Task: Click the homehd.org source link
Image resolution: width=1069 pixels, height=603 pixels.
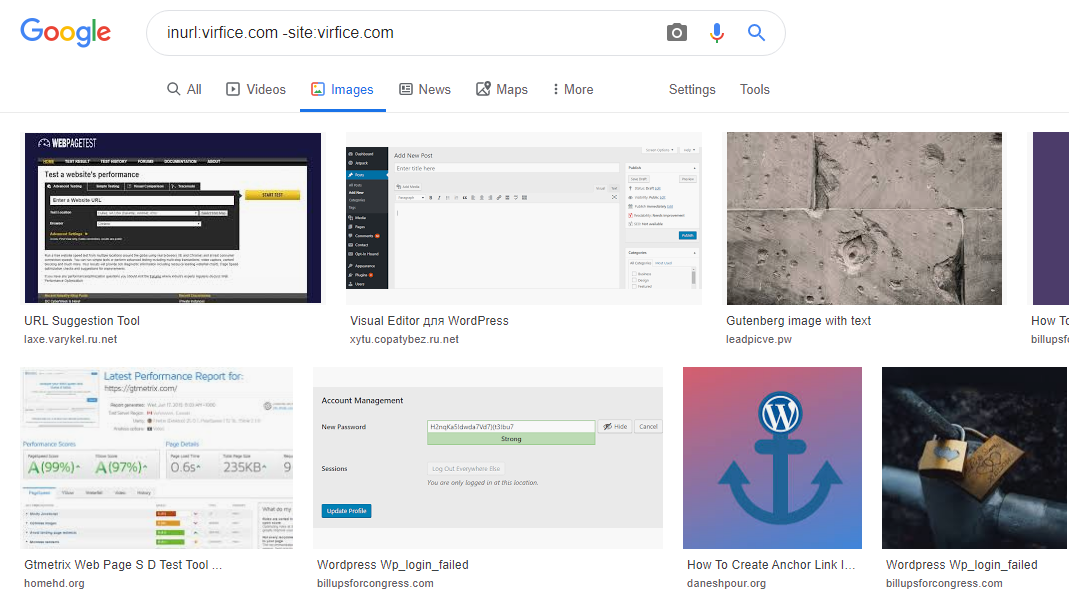Action: 54,583
